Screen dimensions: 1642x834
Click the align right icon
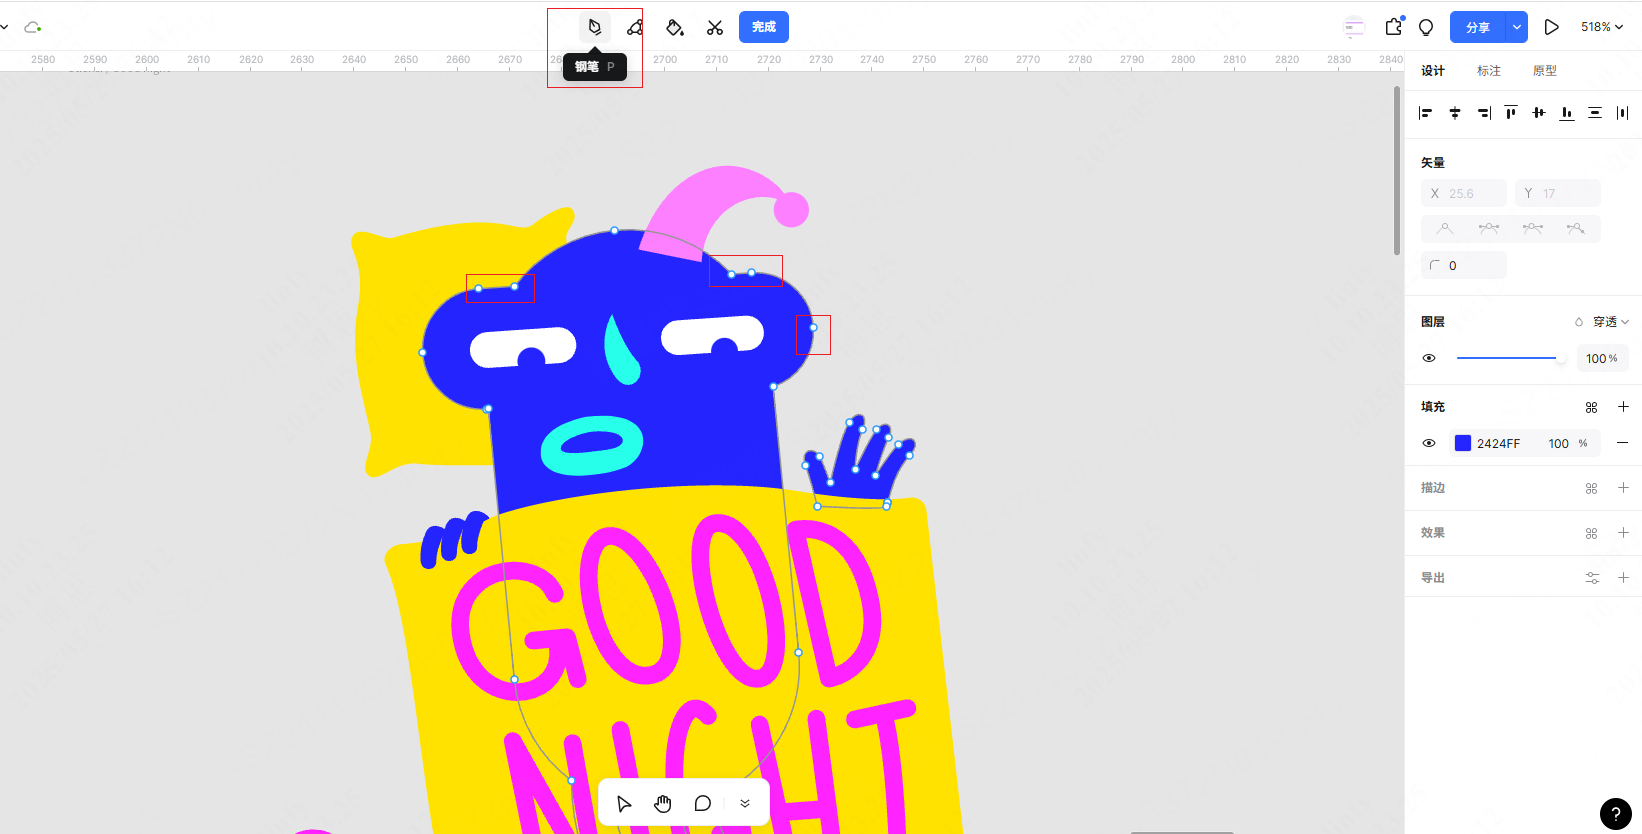pyautogui.click(x=1483, y=113)
